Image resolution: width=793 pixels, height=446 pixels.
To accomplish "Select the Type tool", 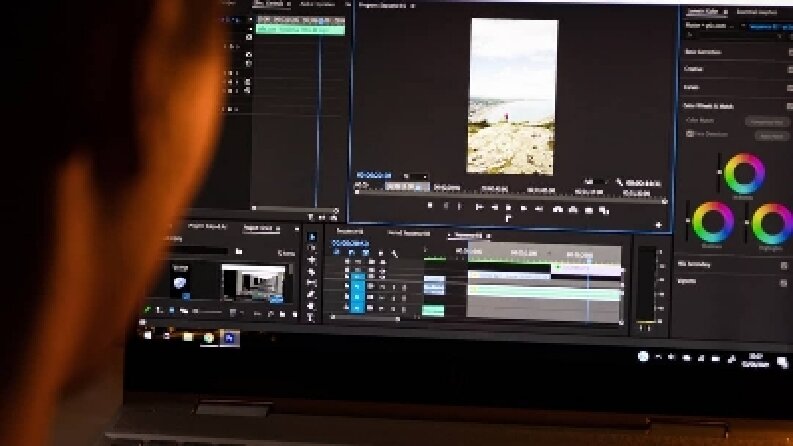I will click(312, 318).
